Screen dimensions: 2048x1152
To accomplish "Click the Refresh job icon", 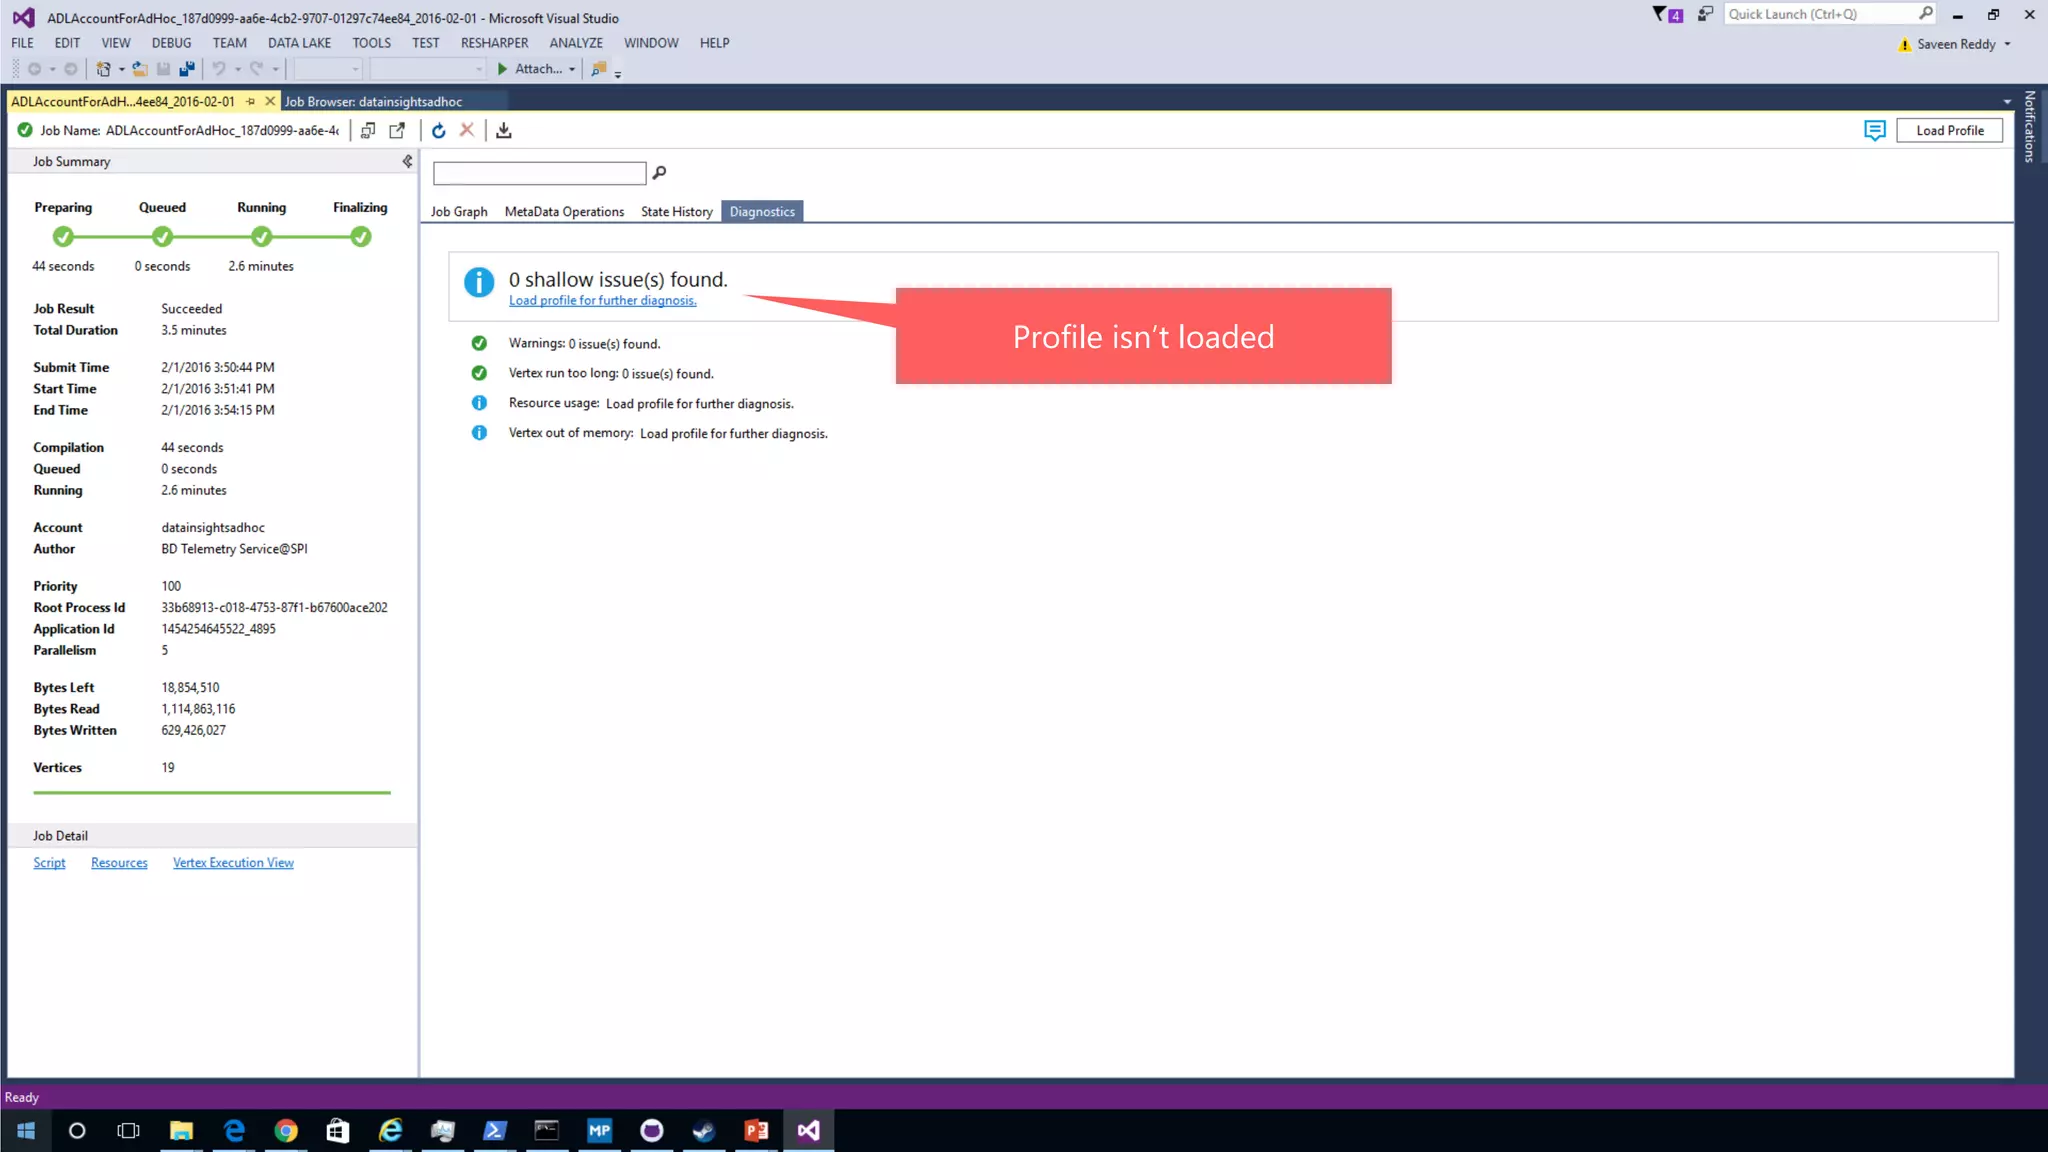I will tap(438, 130).
